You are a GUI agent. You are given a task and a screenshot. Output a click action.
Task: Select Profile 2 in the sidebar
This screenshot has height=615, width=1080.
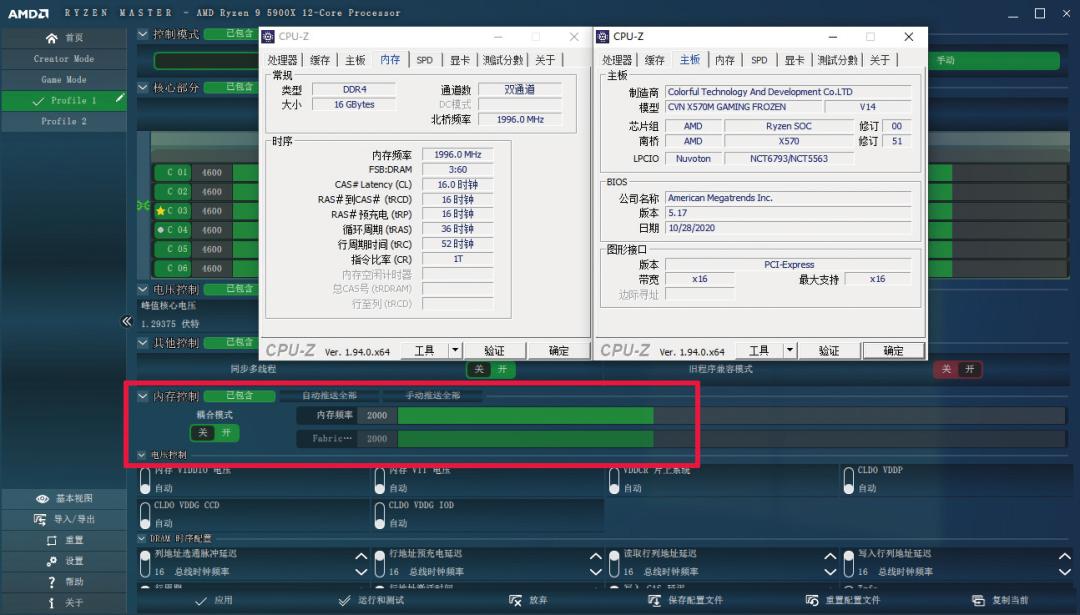coord(63,121)
